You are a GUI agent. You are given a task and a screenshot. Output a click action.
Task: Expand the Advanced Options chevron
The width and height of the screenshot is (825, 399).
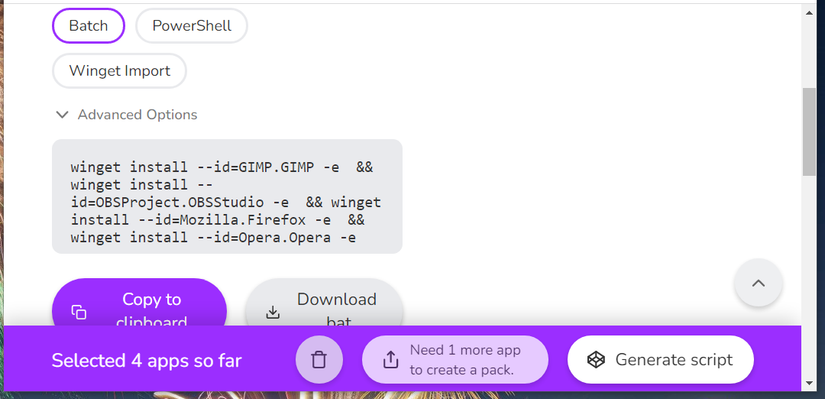[62, 115]
